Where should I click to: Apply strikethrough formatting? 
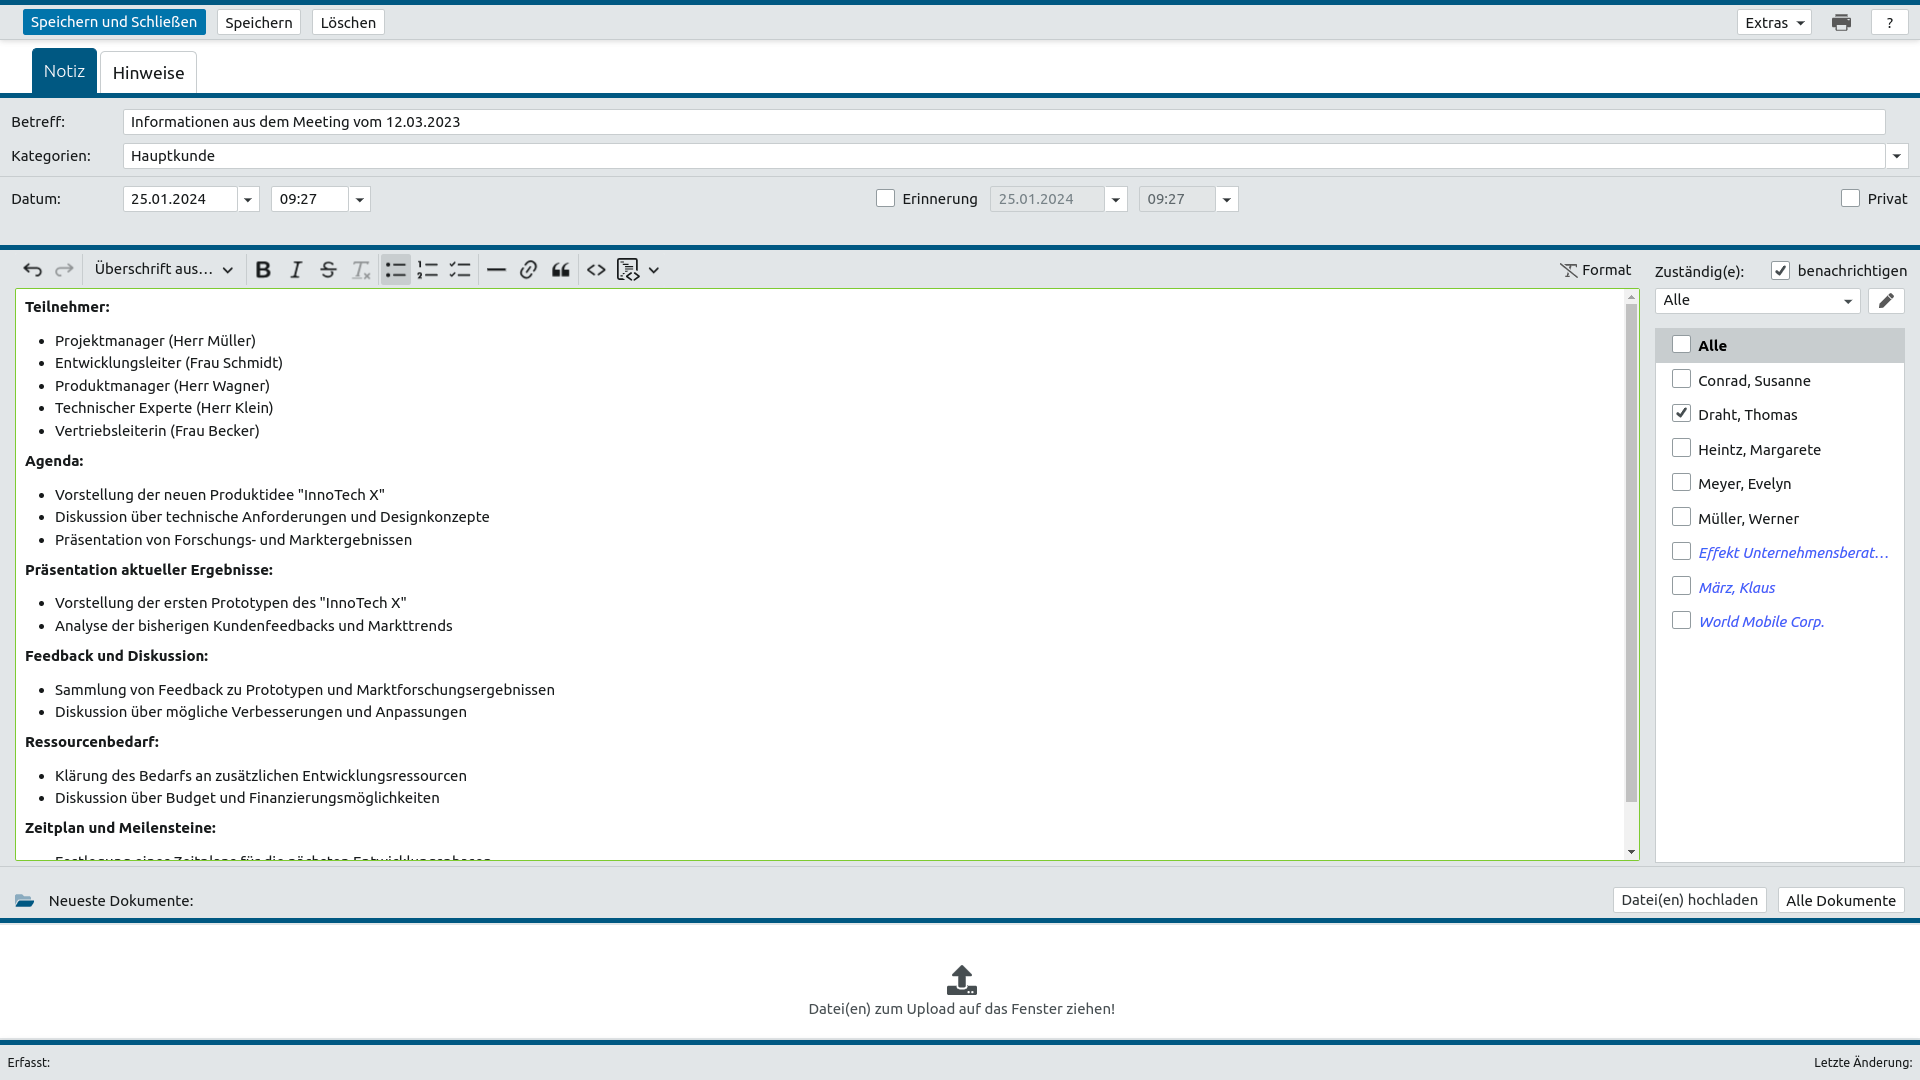(x=328, y=270)
